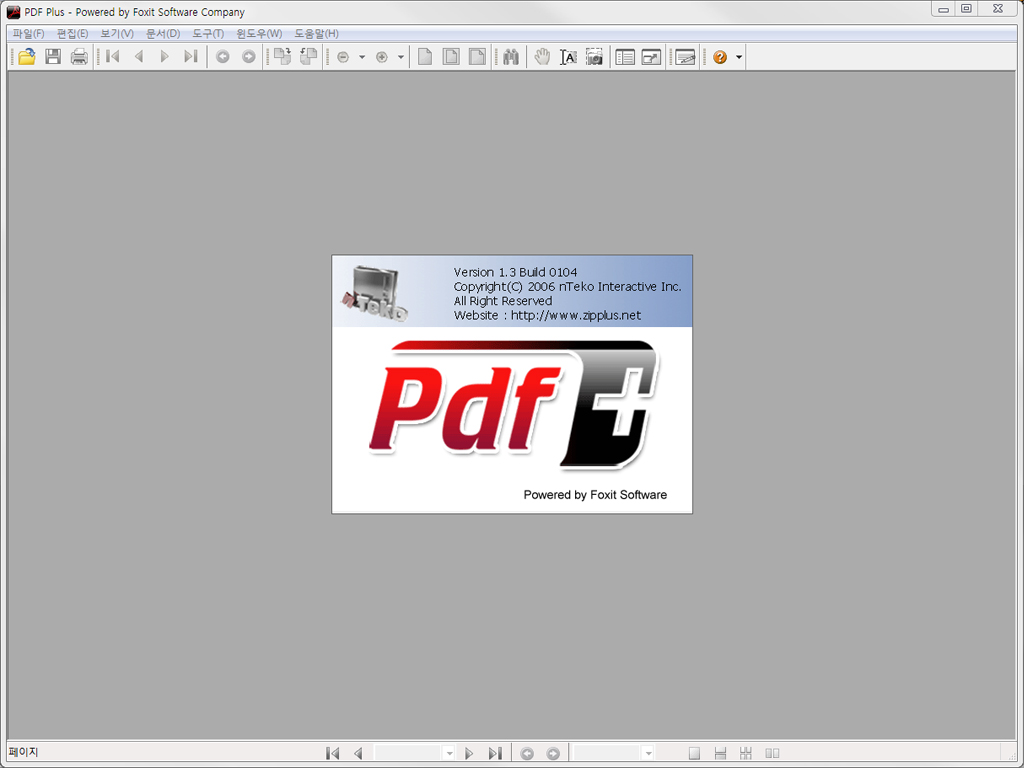
Task: Select the third page-fit view icon
Action: pos(477,57)
